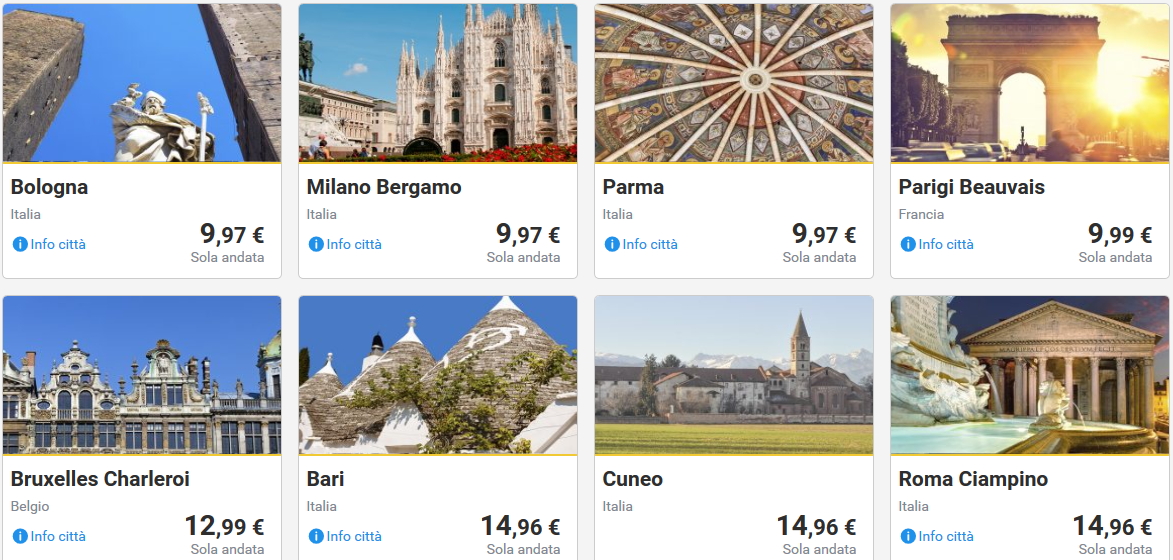This screenshot has width=1173, height=560.
Task: Select the Cuneo destination title
Action: (633, 479)
